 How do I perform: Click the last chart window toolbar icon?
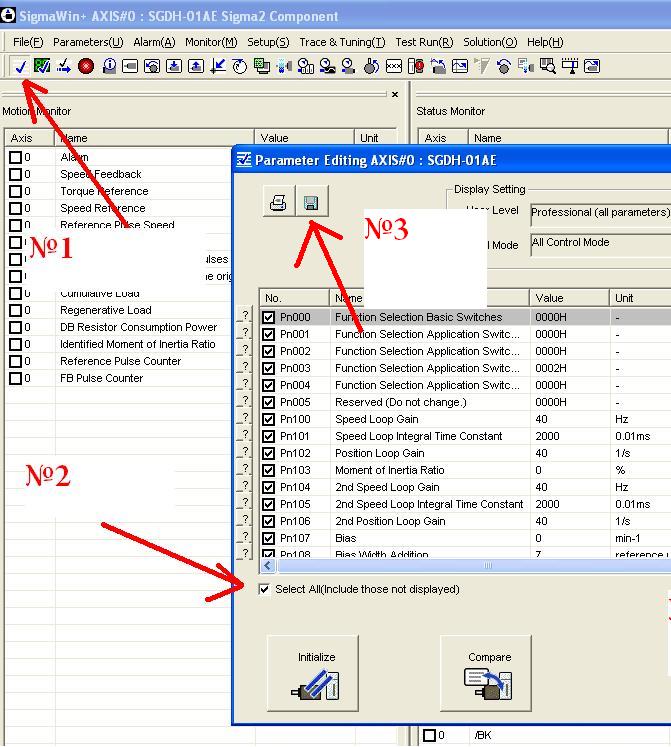click(x=591, y=66)
